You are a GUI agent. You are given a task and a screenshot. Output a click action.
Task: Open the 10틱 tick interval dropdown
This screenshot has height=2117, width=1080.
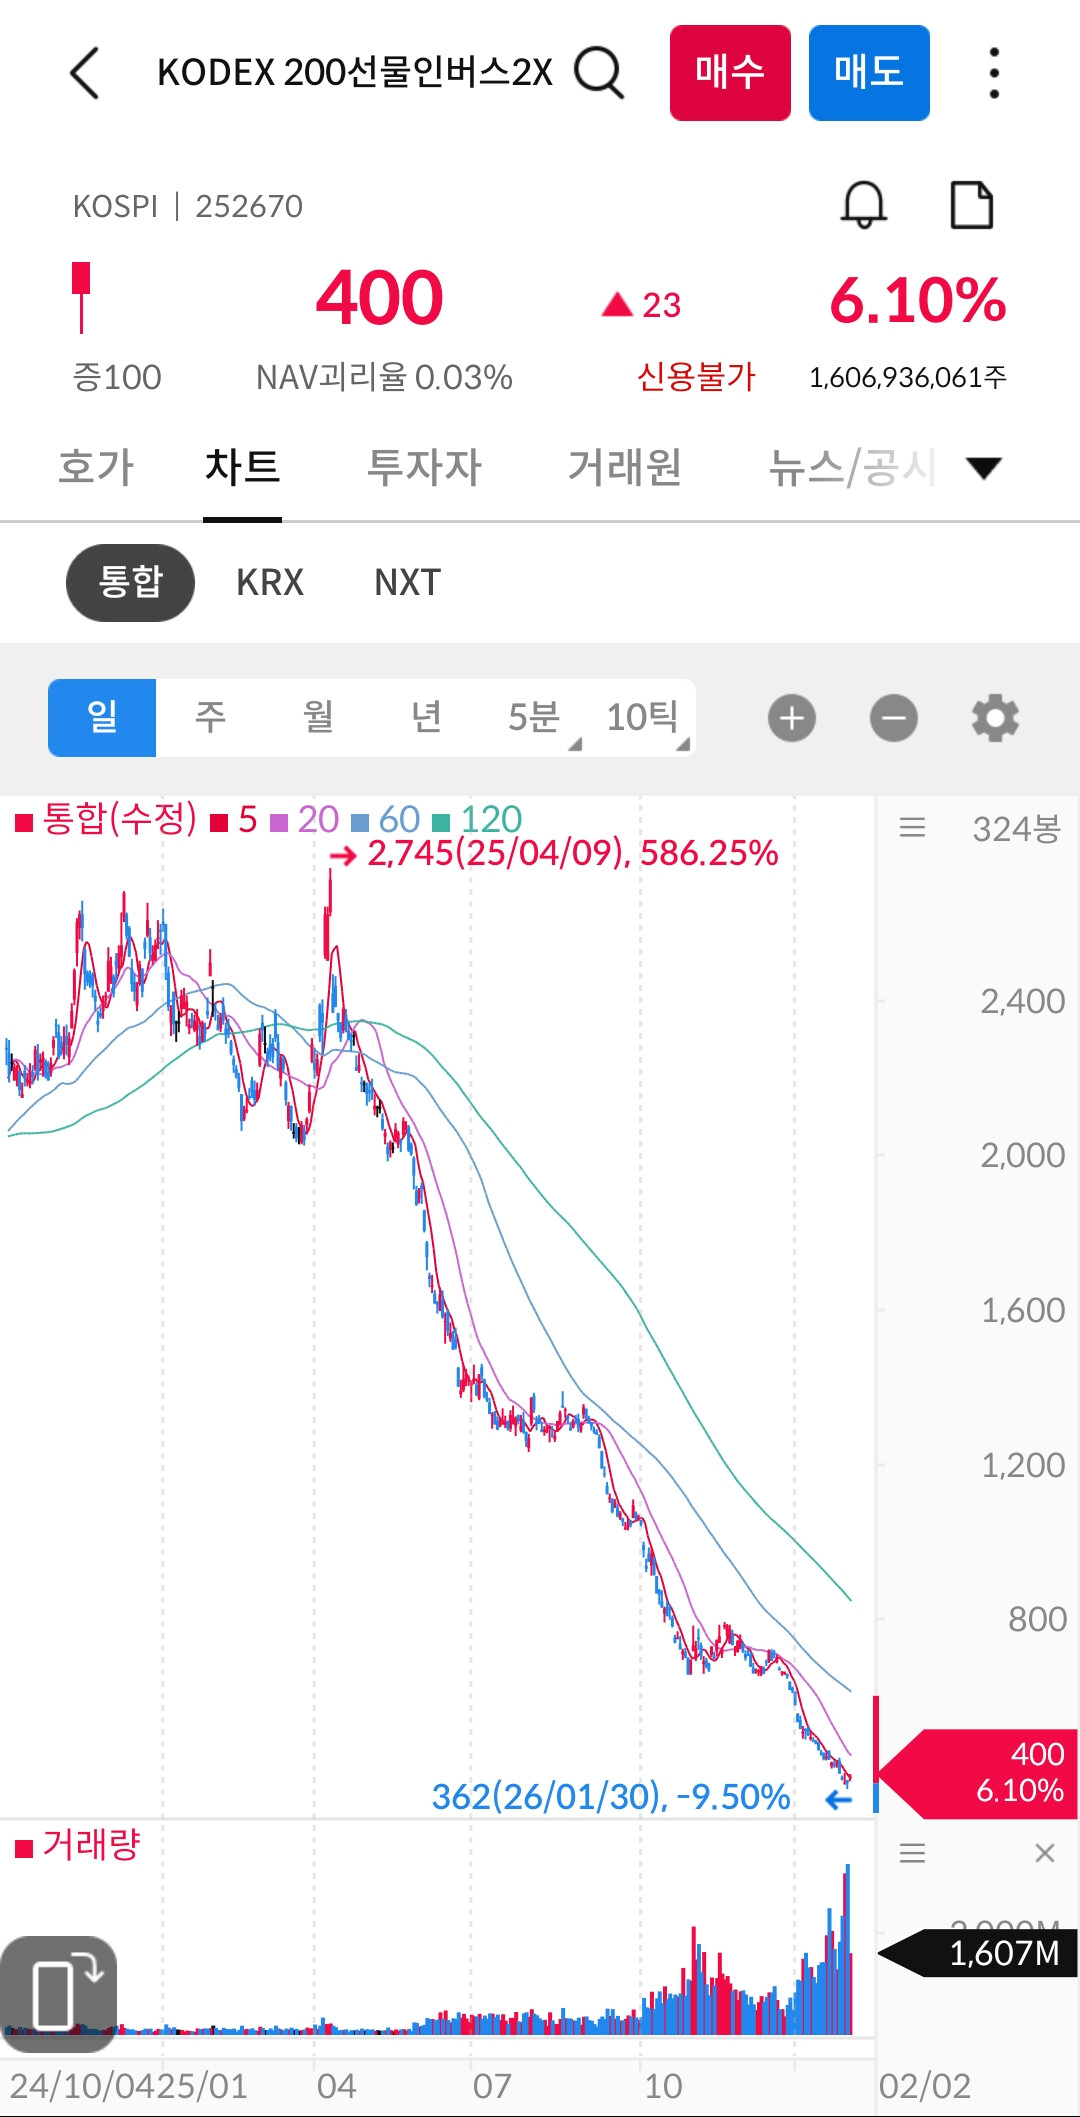(644, 718)
